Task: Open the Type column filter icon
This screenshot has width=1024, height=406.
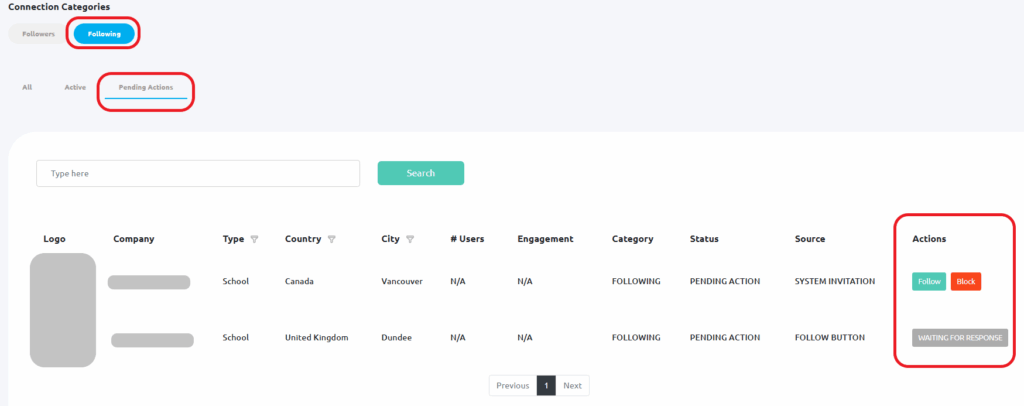Action: [x=254, y=239]
